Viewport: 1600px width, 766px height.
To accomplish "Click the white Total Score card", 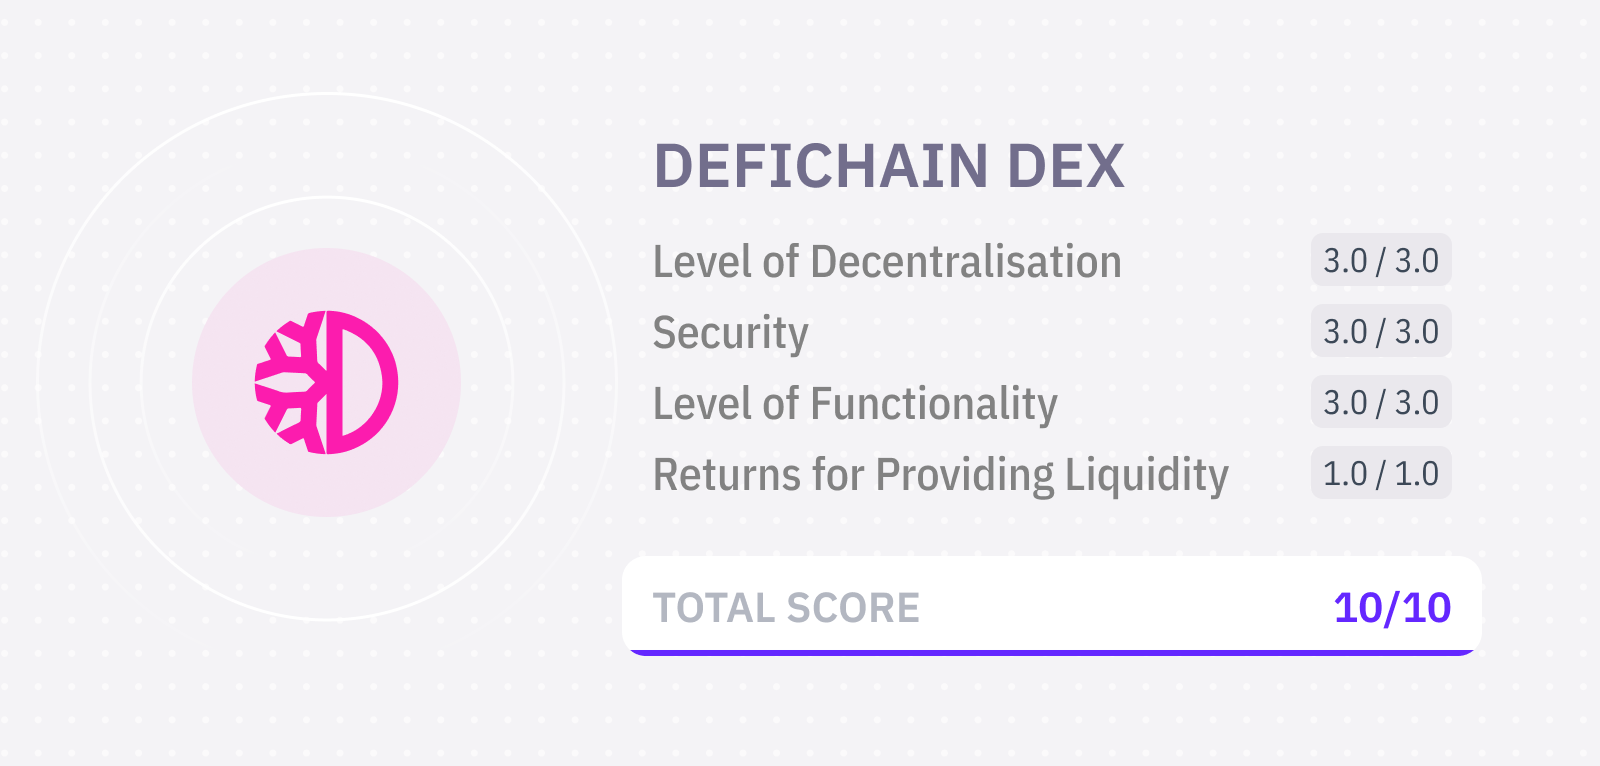I will pyautogui.click(x=1052, y=606).
